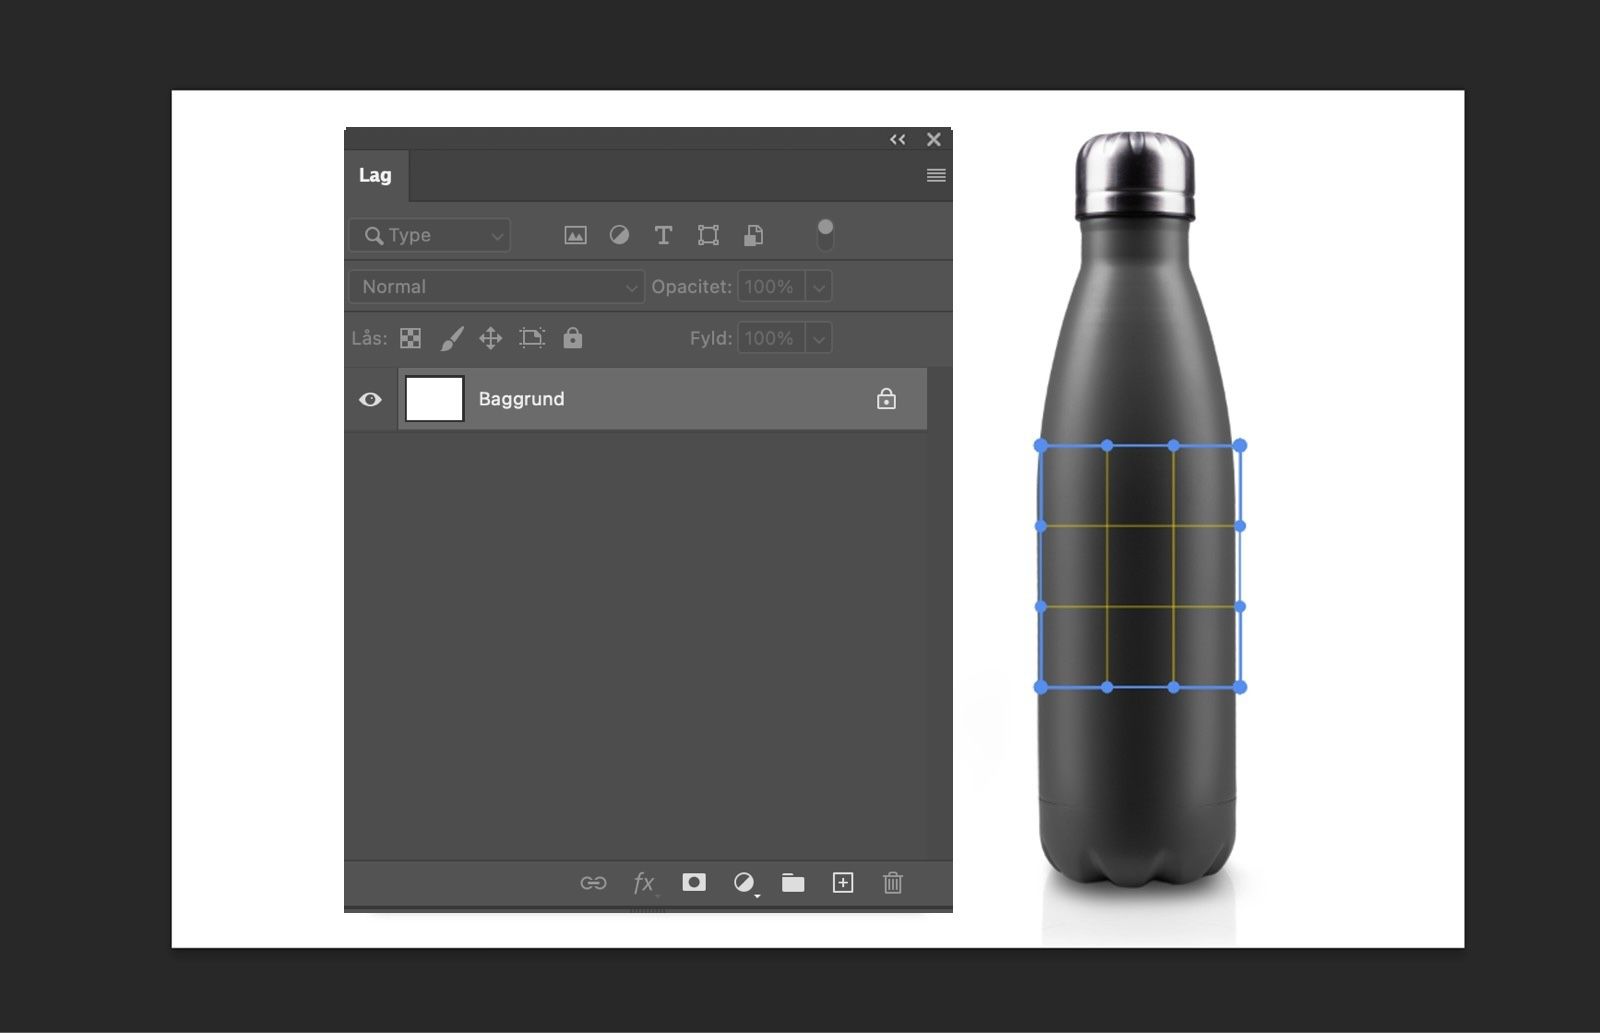Create a new adjustment layer
Viewport: 1600px width, 1033px height.
(743, 883)
